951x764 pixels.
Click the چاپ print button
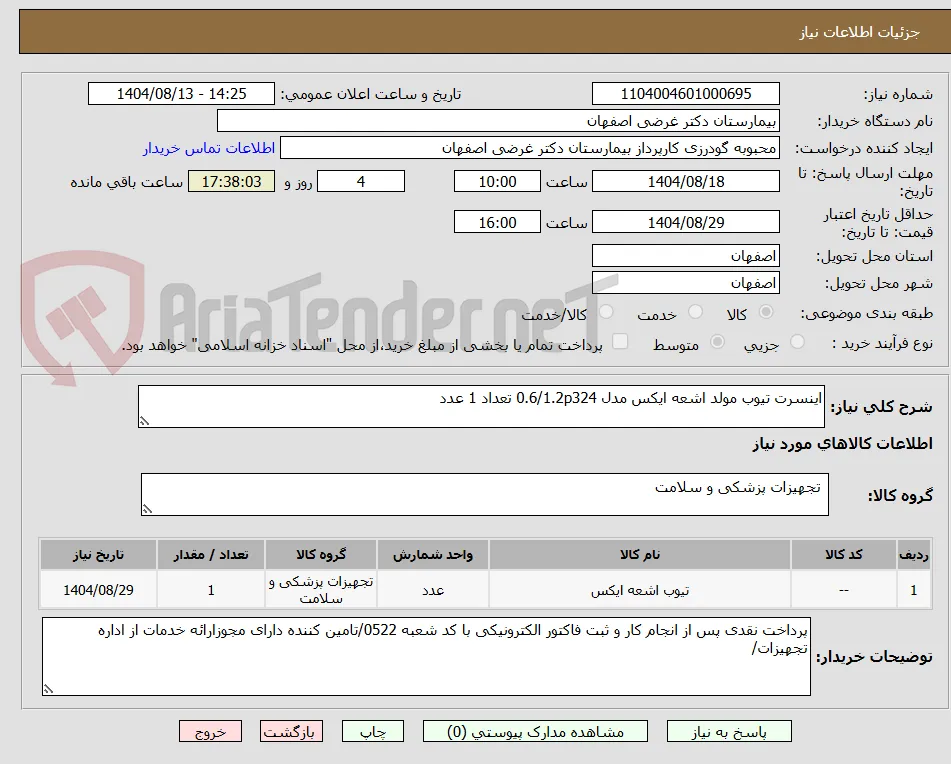pos(373,731)
